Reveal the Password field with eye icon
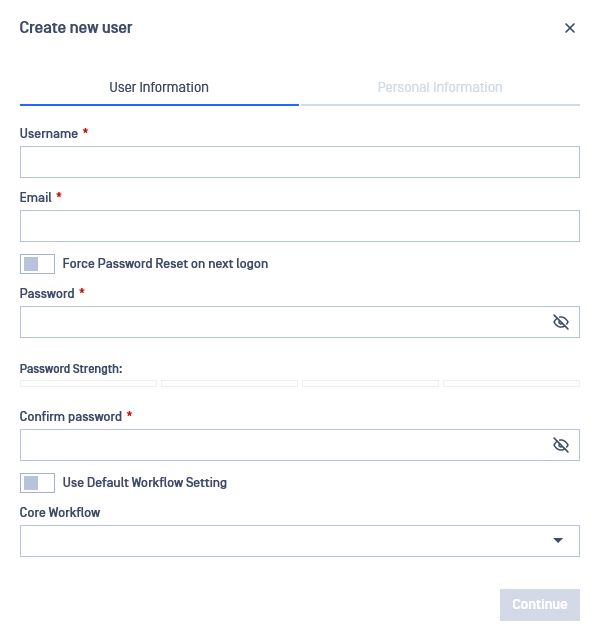Viewport: 600px width, 637px height. (561, 322)
